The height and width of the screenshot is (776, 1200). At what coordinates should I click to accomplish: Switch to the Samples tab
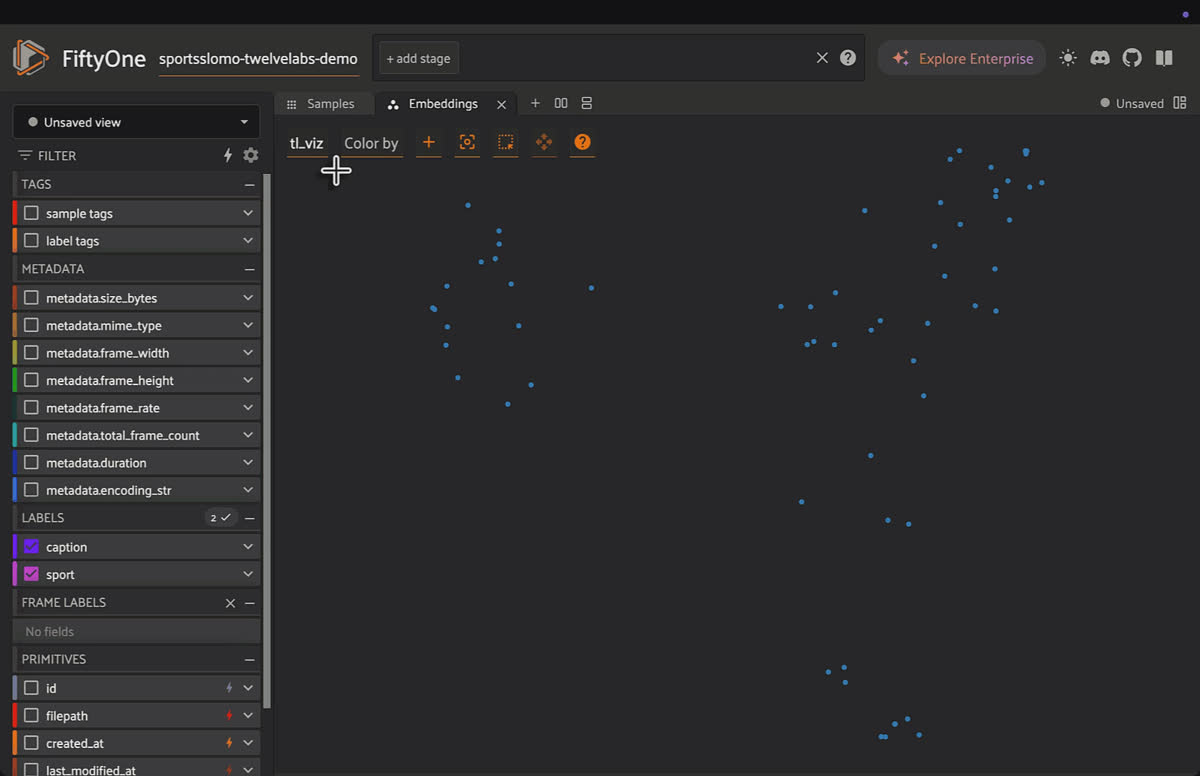(x=321, y=104)
